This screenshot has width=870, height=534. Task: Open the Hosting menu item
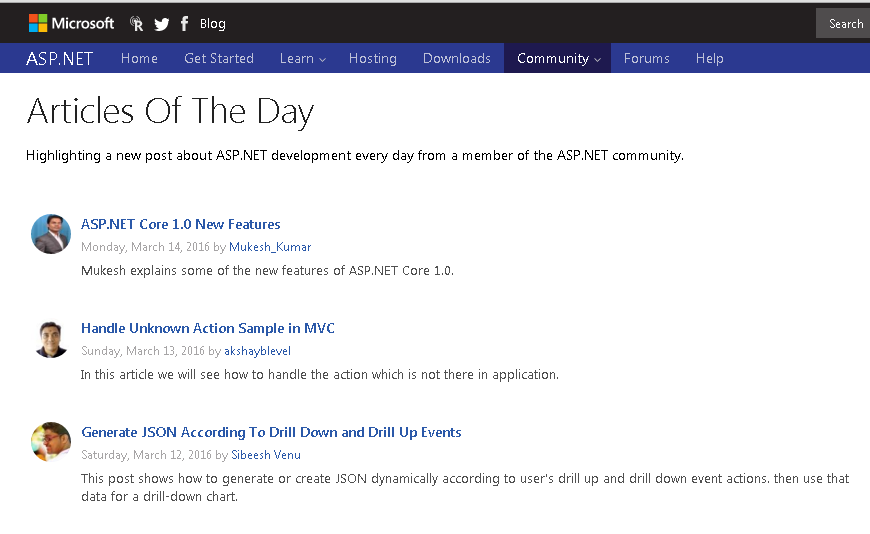(372, 58)
